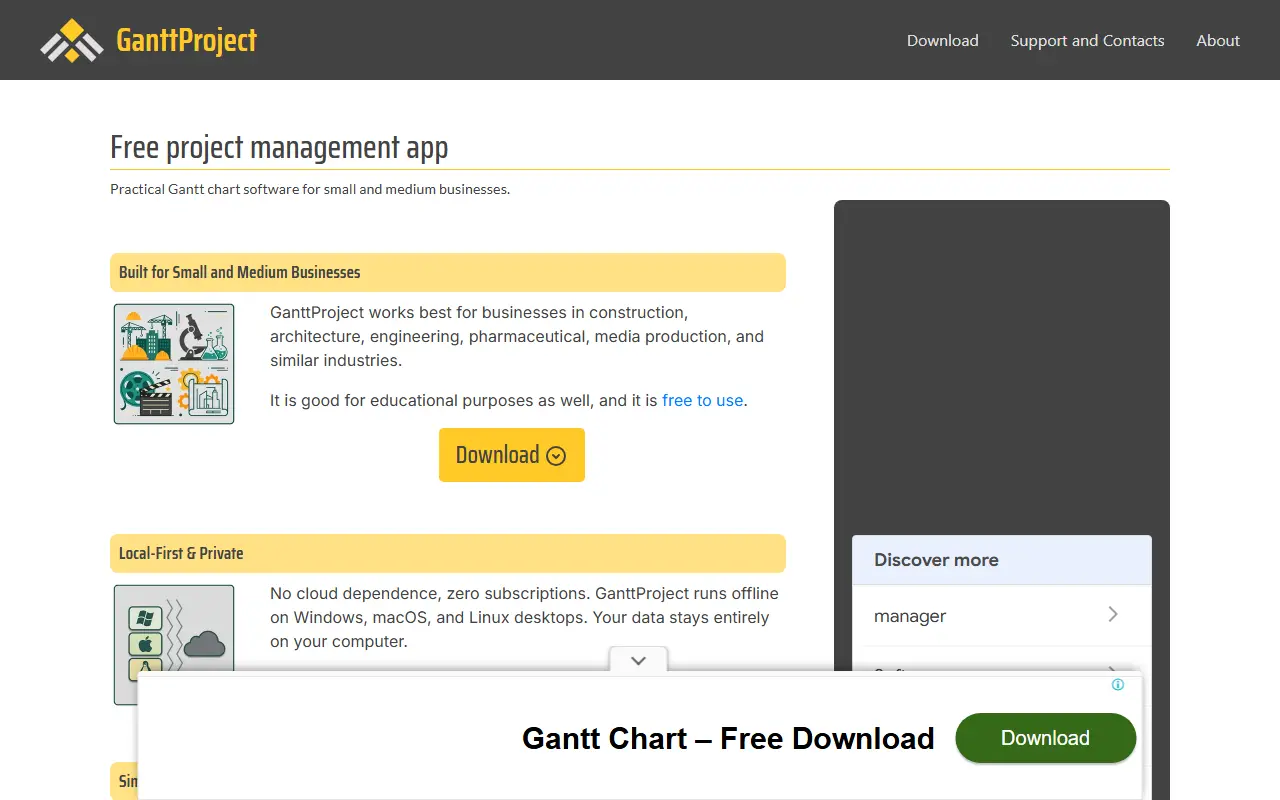The width and height of the screenshot is (1280, 800).
Task: Click the operating systems and cloud illustration
Action: (x=174, y=645)
